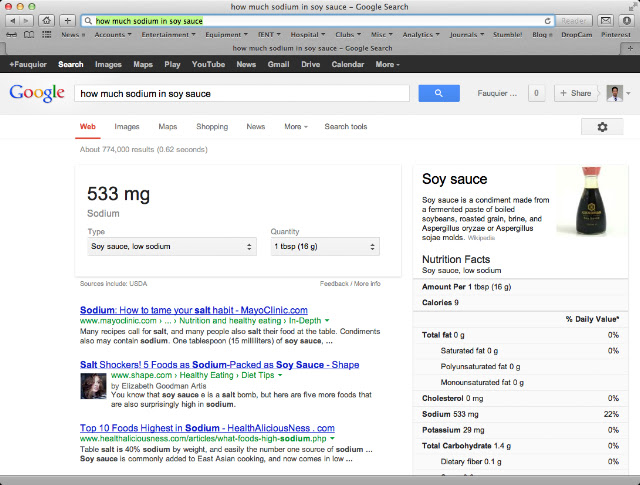
Task: Add bookmark with plus toolbar button
Action: (68, 20)
